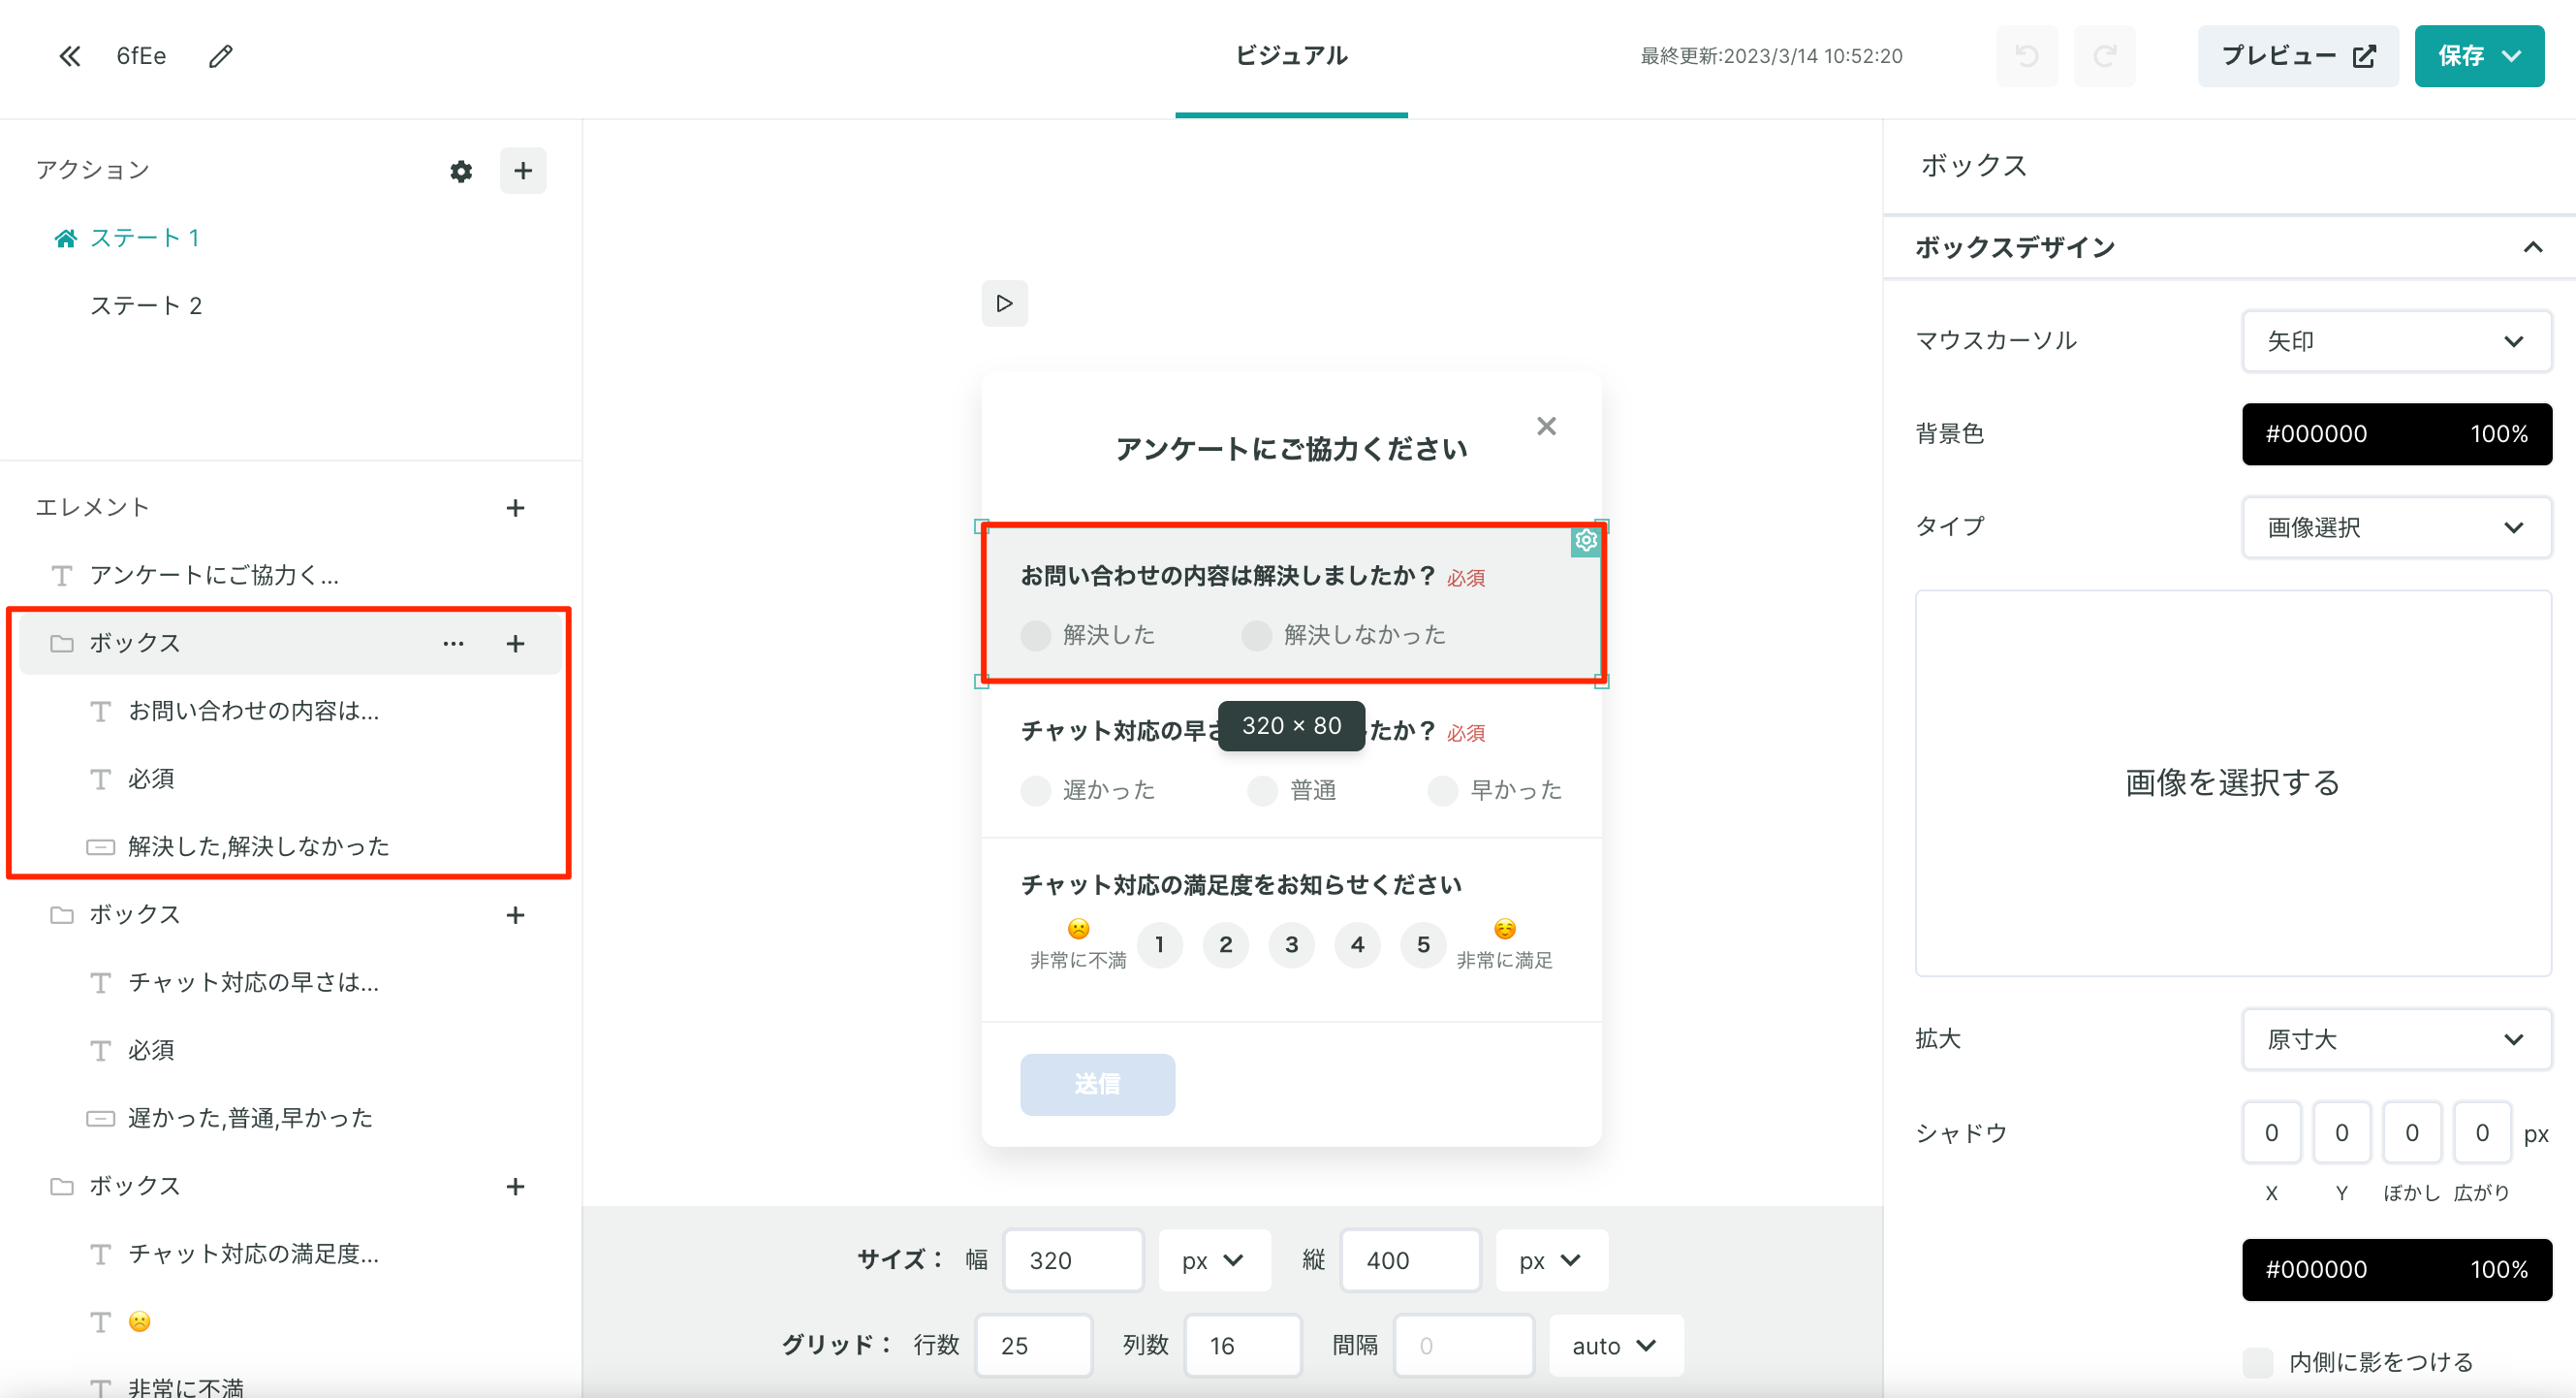
Task: Add child to third ボックス folder
Action: coord(515,1186)
